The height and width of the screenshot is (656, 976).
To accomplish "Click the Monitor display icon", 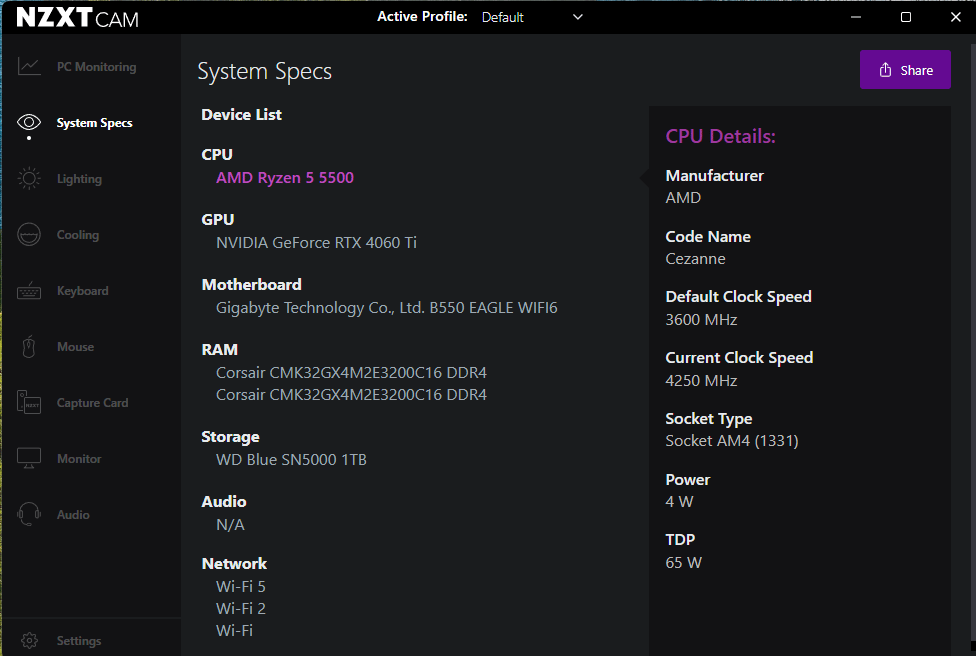I will pos(29,459).
